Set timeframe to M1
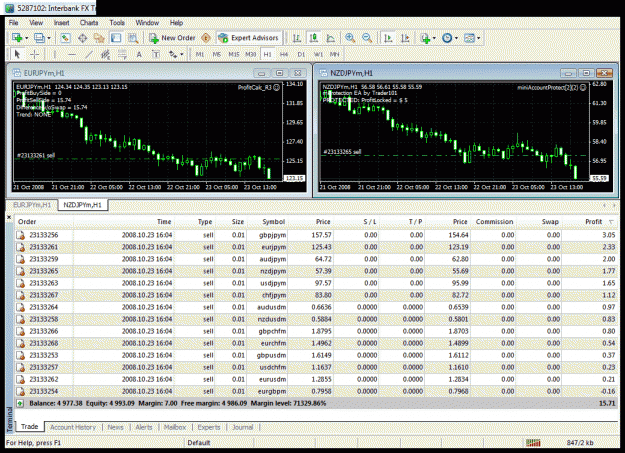Screen dimensions: 625x453 (200, 54)
